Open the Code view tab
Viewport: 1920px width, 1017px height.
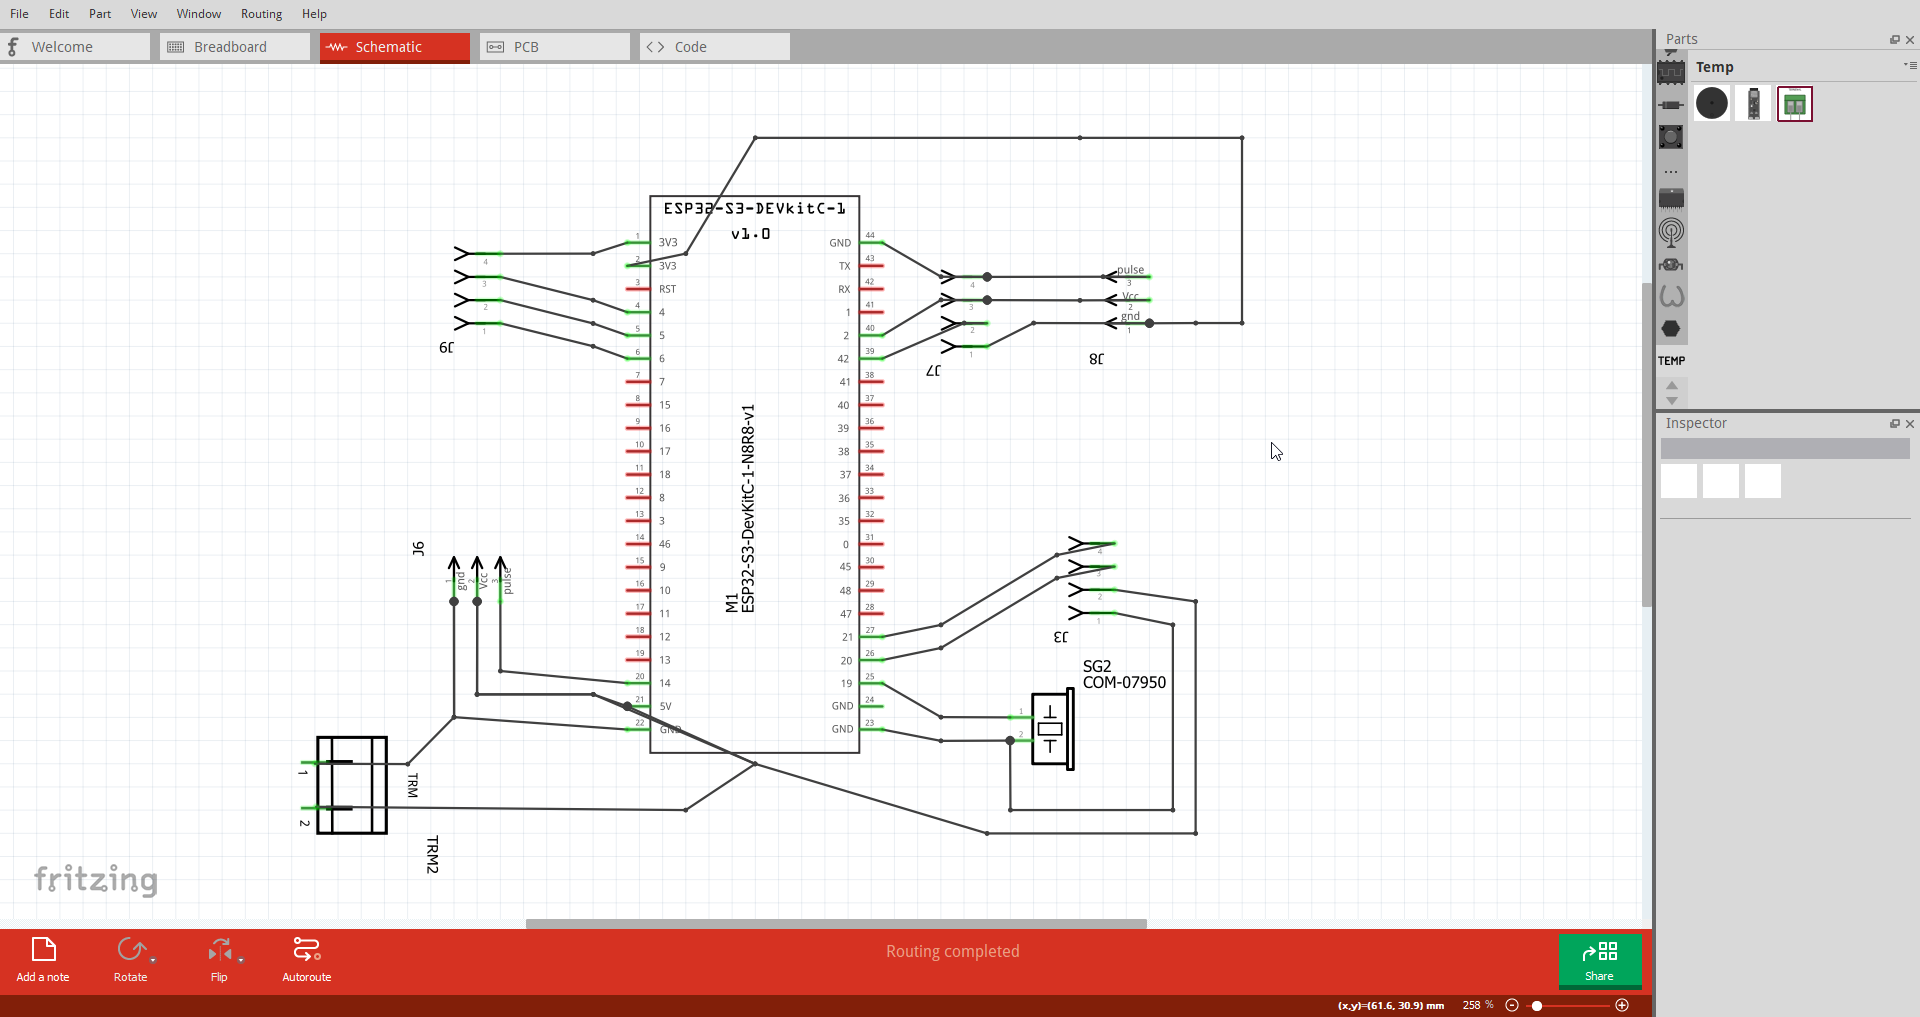pos(715,47)
